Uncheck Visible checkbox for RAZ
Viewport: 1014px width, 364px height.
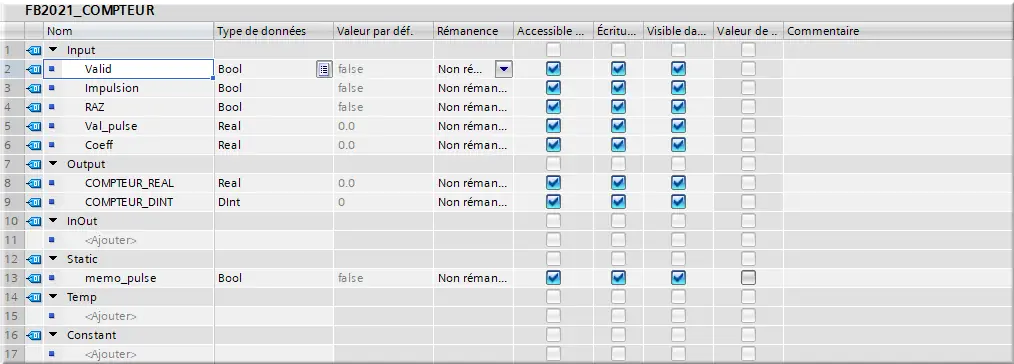click(678, 107)
